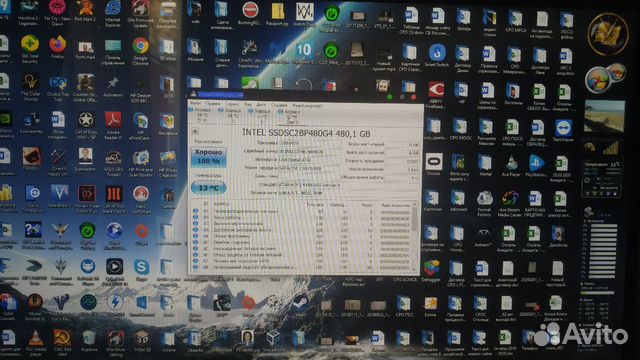Click the 13 °C temperature indicator
The height and width of the screenshot is (360, 640).
tap(208, 188)
